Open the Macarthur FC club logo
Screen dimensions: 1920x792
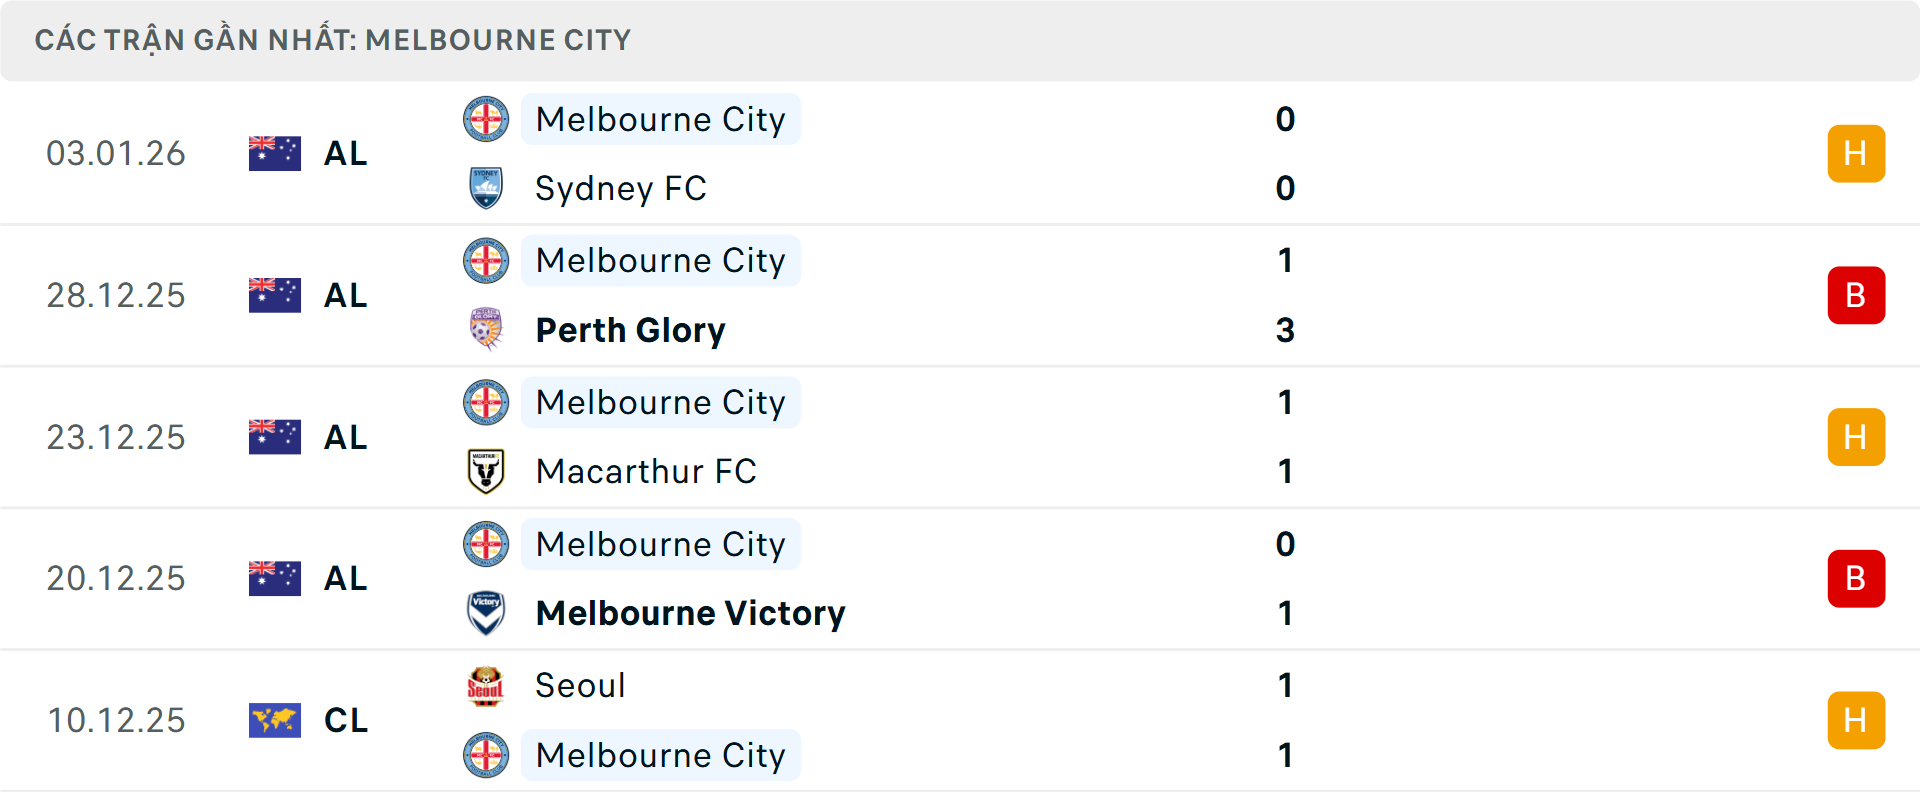point(486,471)
